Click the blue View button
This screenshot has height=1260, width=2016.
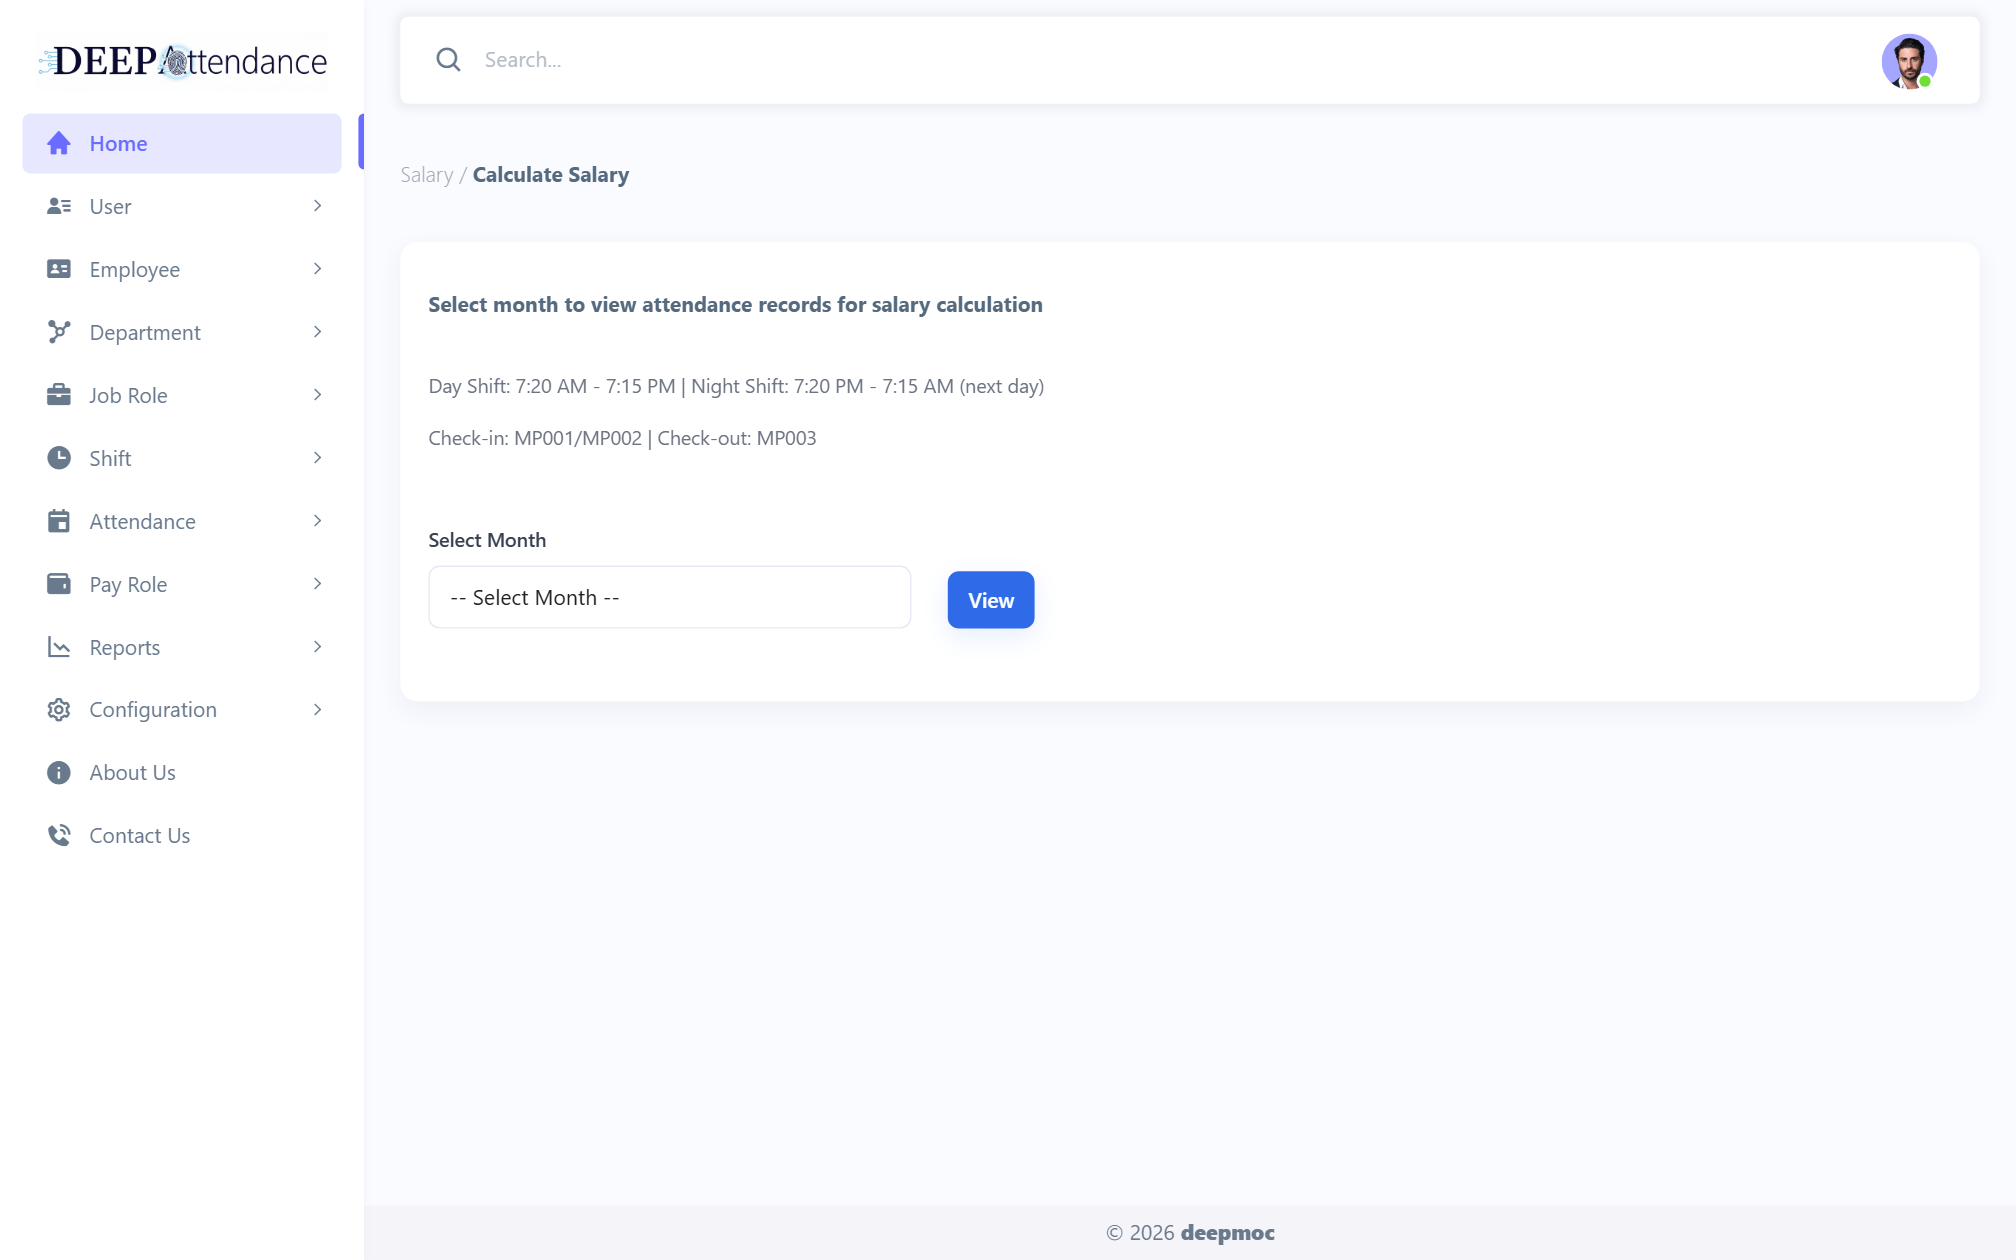point(991,600)
